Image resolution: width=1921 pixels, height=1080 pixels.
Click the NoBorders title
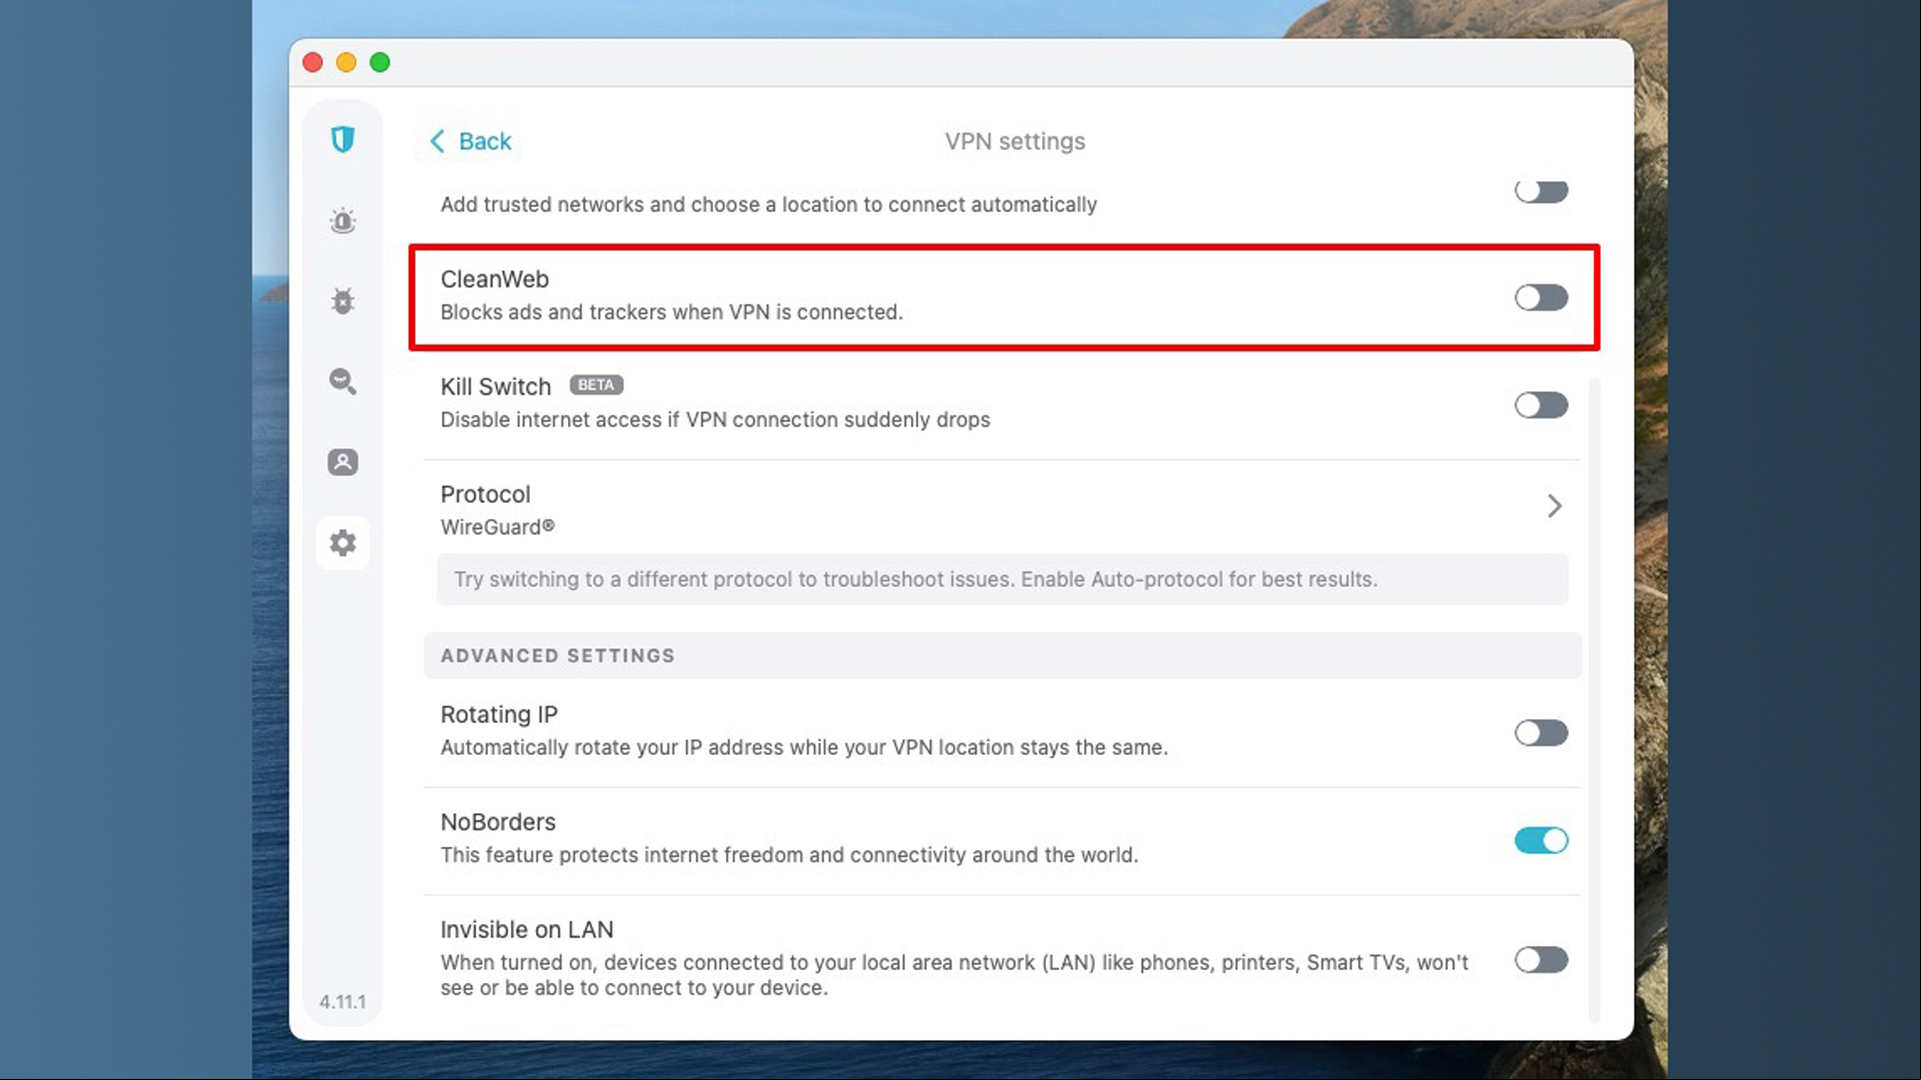point(498,822)
